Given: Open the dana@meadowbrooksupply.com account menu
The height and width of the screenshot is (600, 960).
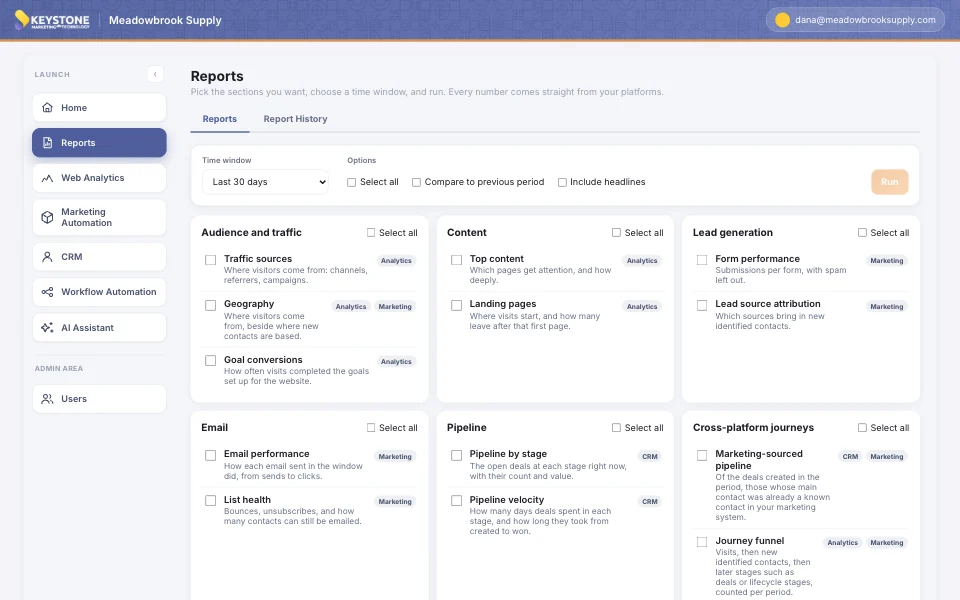Looking at the screenshot, I should (855, 20).
